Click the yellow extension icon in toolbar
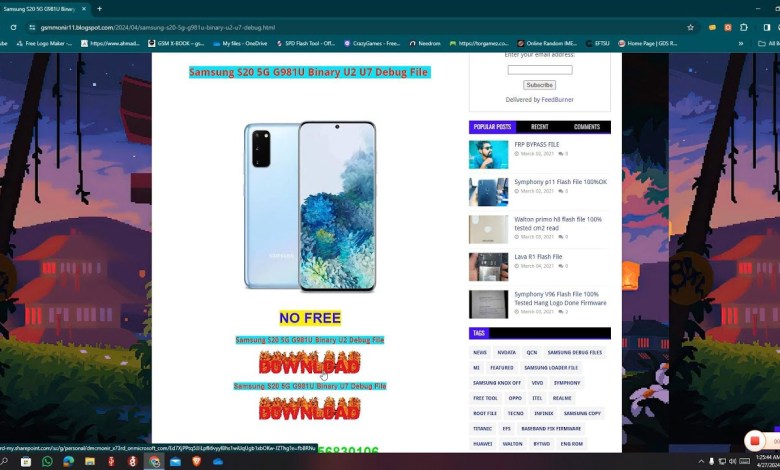780x470 pixels. (712, 27)
